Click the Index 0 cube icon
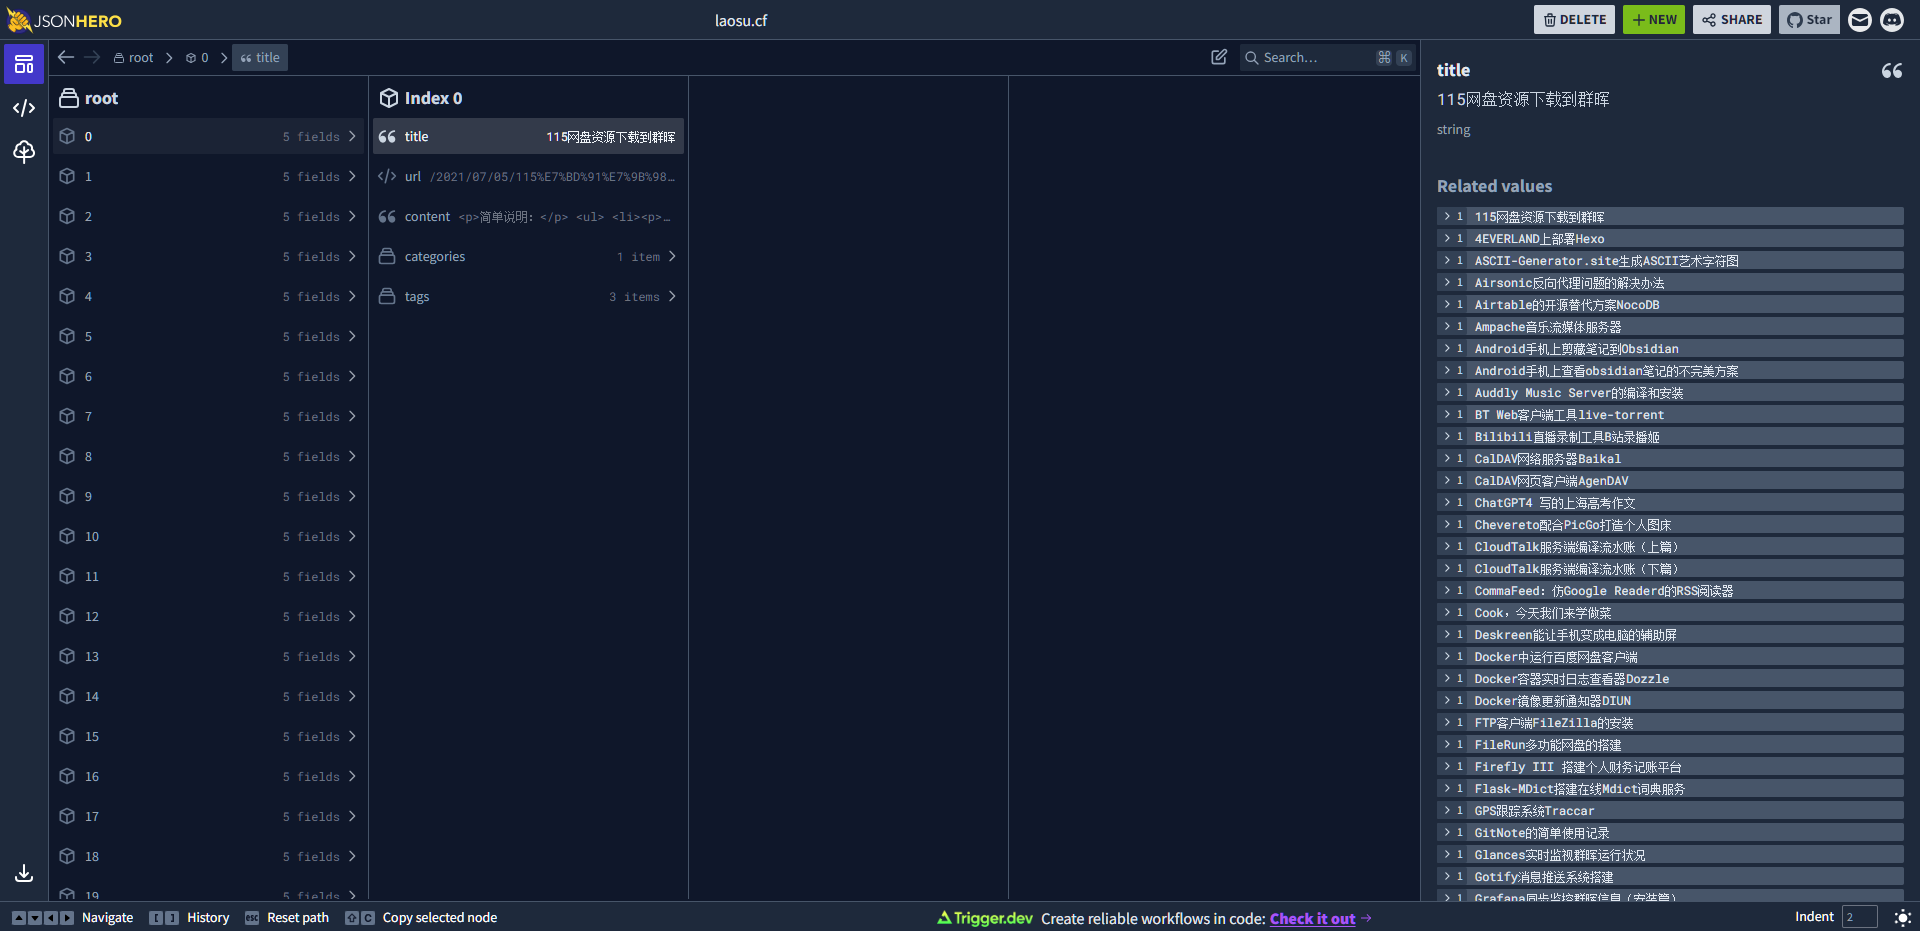 (389, 98)
